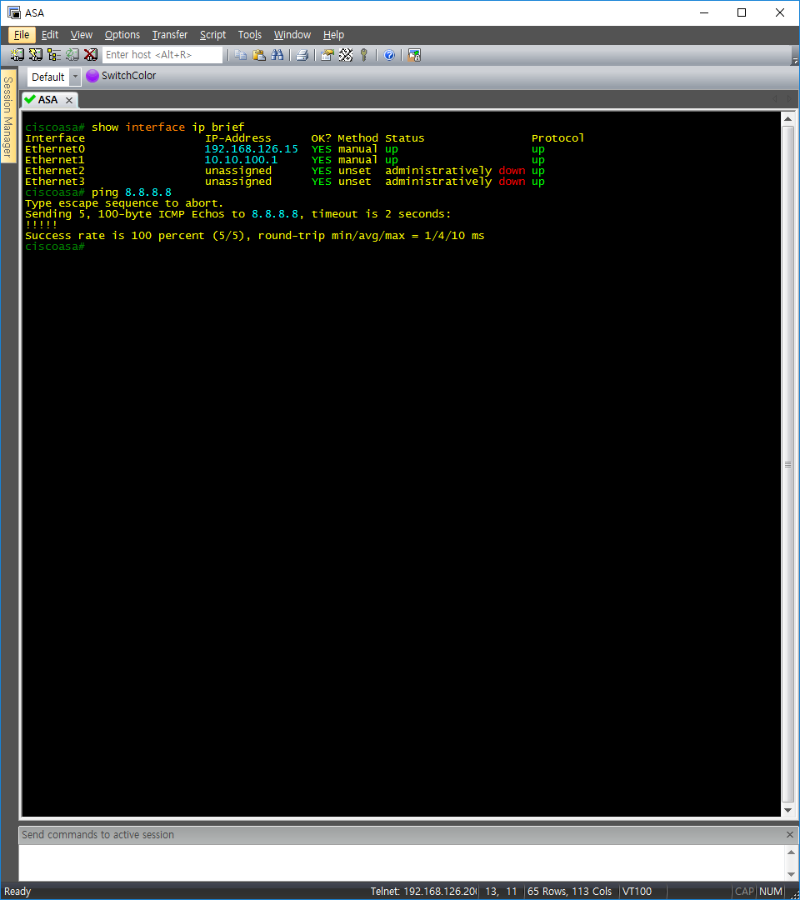The image size is (800, 900).
Task: Click the Copy toolbar icon
Action: pyautogui.click(x=241, y=55)
